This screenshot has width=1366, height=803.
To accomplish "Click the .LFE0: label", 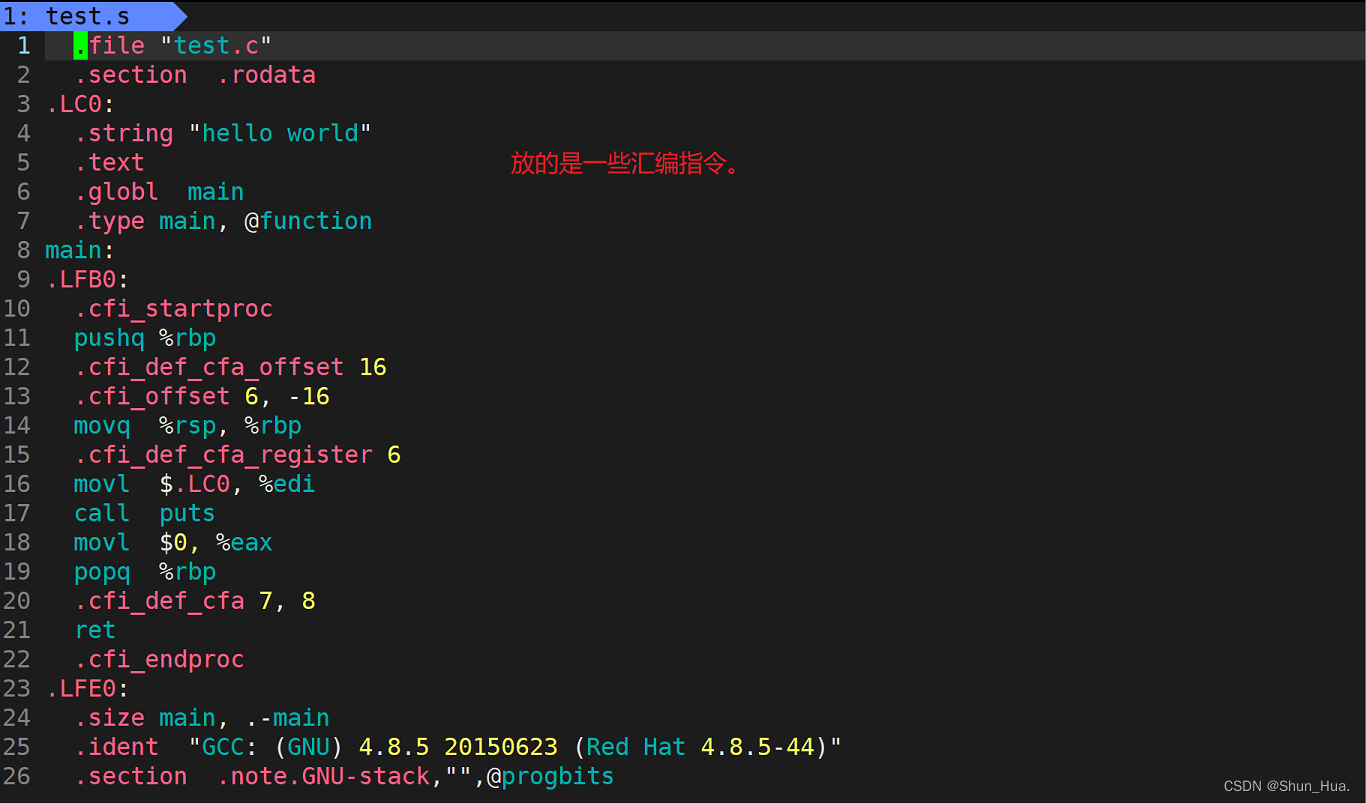I will tap(88, 689).
